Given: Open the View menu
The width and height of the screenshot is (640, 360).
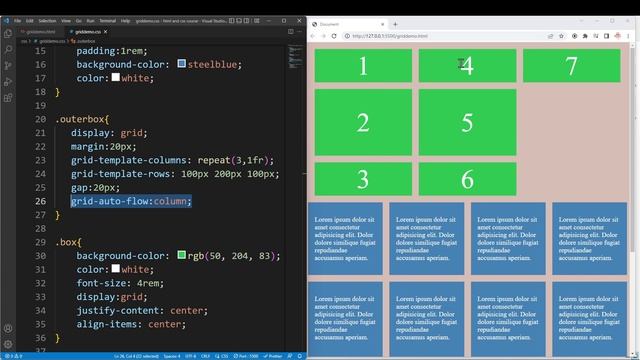Looking at the screenshot, I should click(66, 20).
